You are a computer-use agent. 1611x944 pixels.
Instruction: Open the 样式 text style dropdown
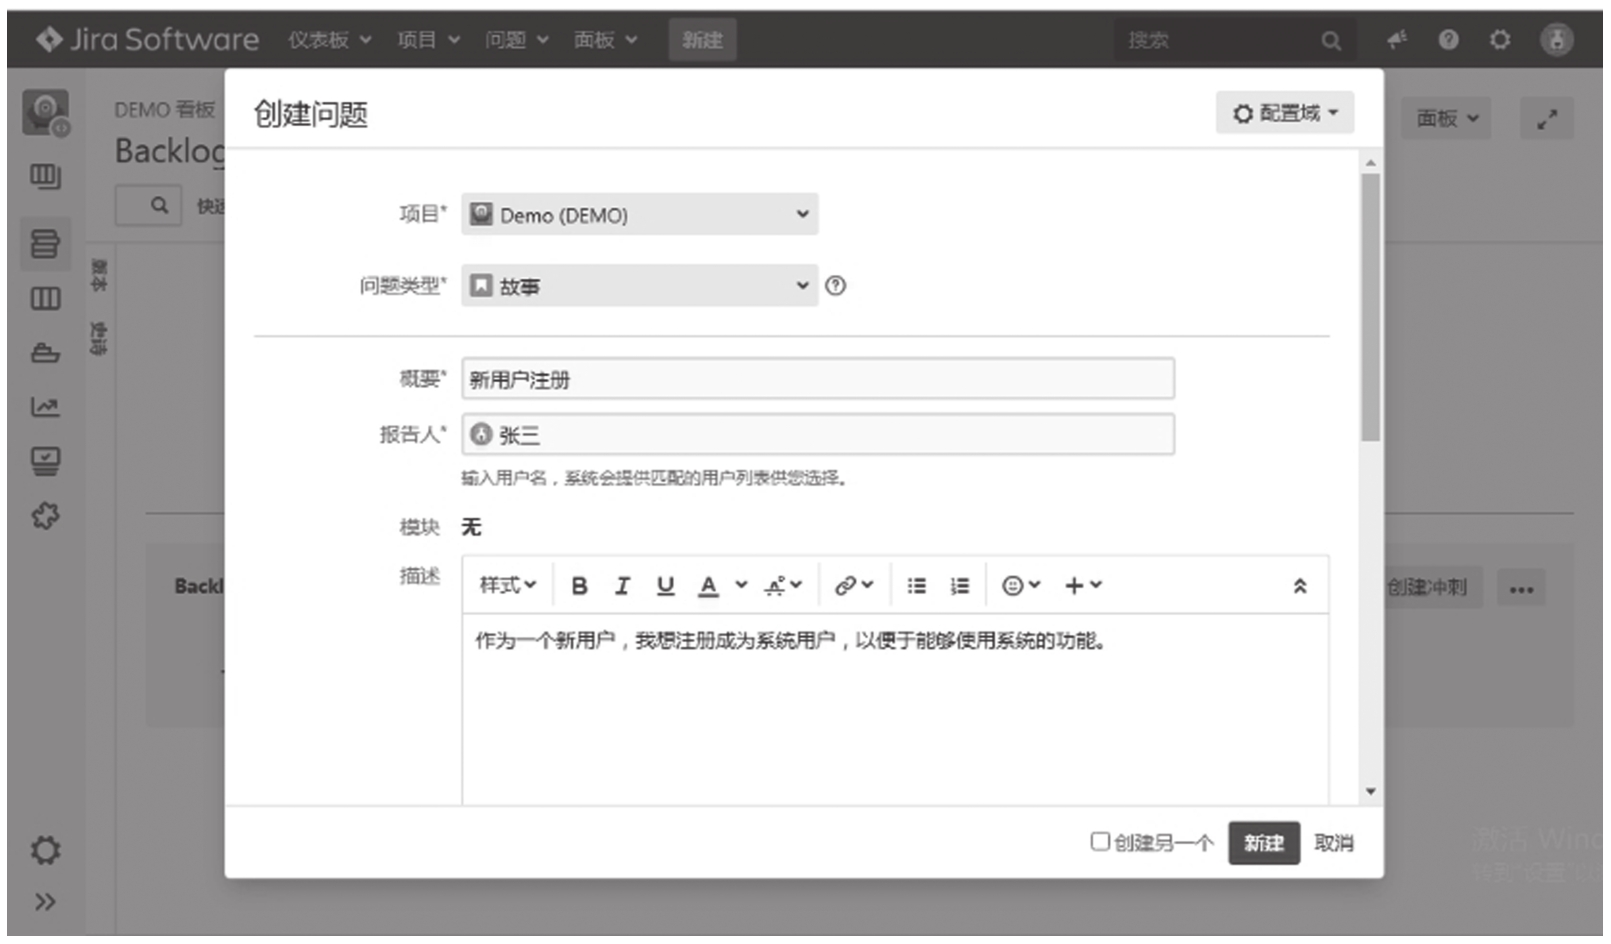click(x=508, y=585)
